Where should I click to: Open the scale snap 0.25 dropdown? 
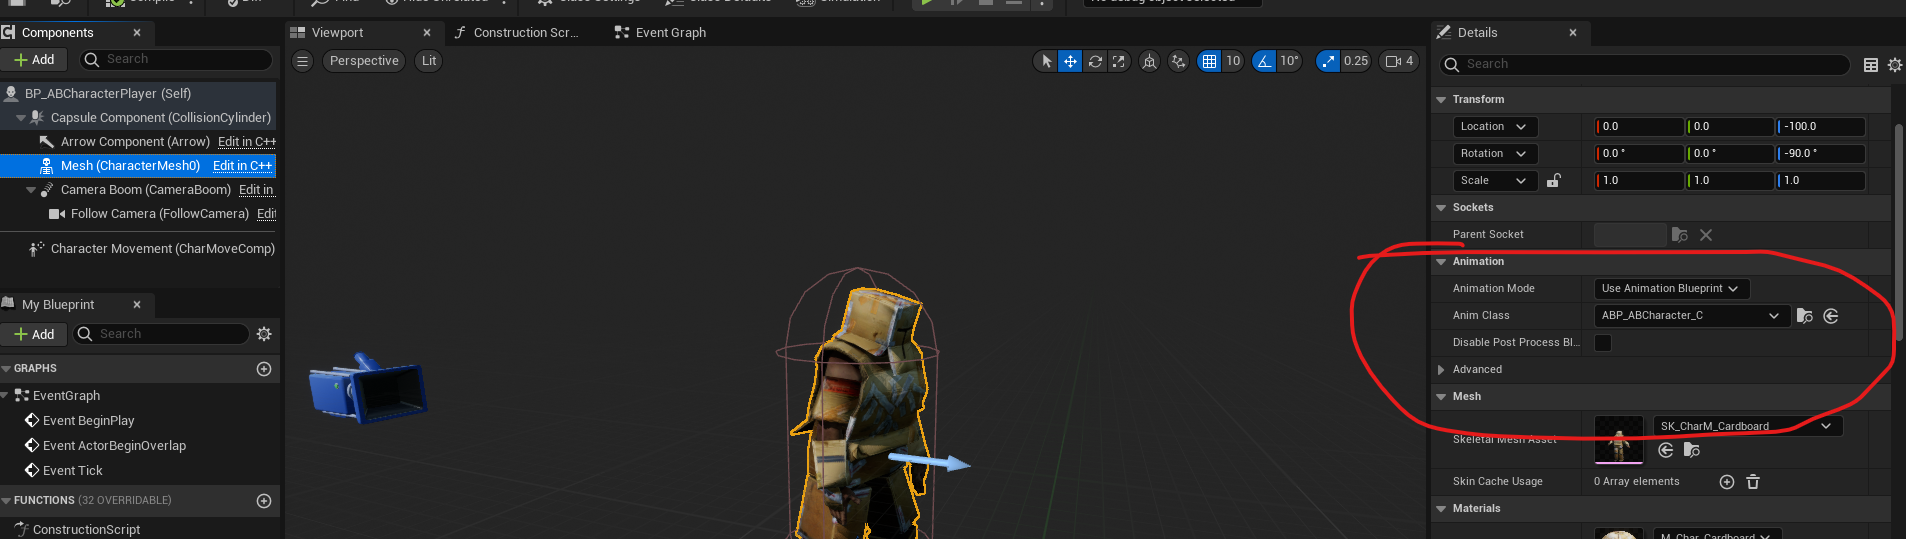click(x=1356, y=61)
